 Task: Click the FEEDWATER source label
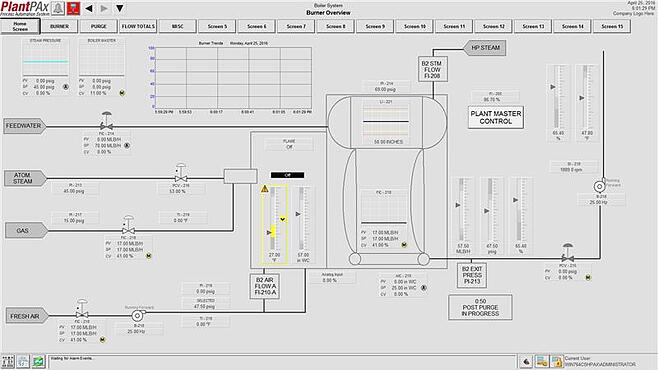[25, 126]
